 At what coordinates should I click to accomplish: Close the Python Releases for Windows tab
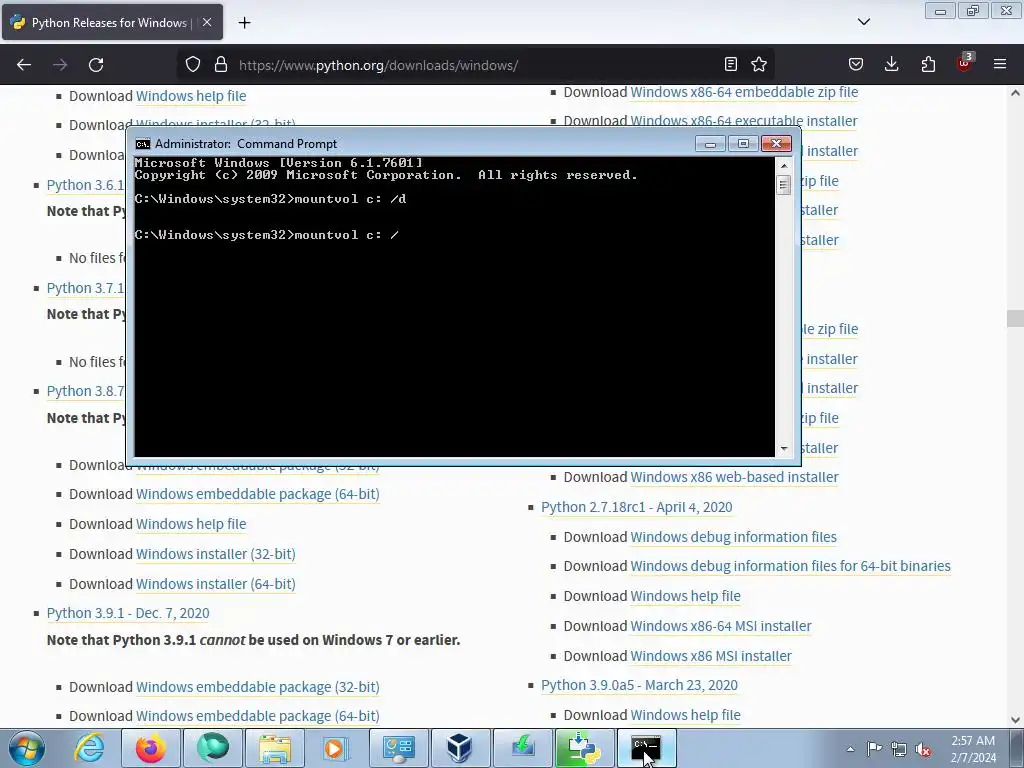(207, 22)
